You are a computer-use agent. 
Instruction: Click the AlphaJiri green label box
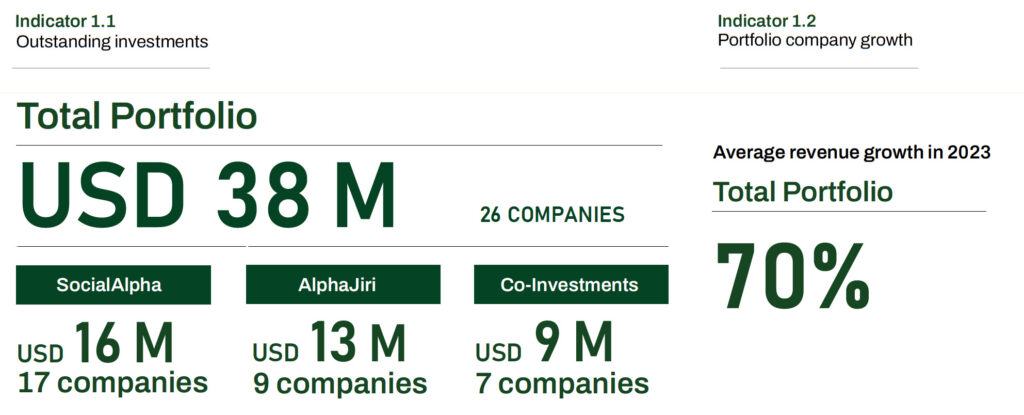click(x=343, y=285)
